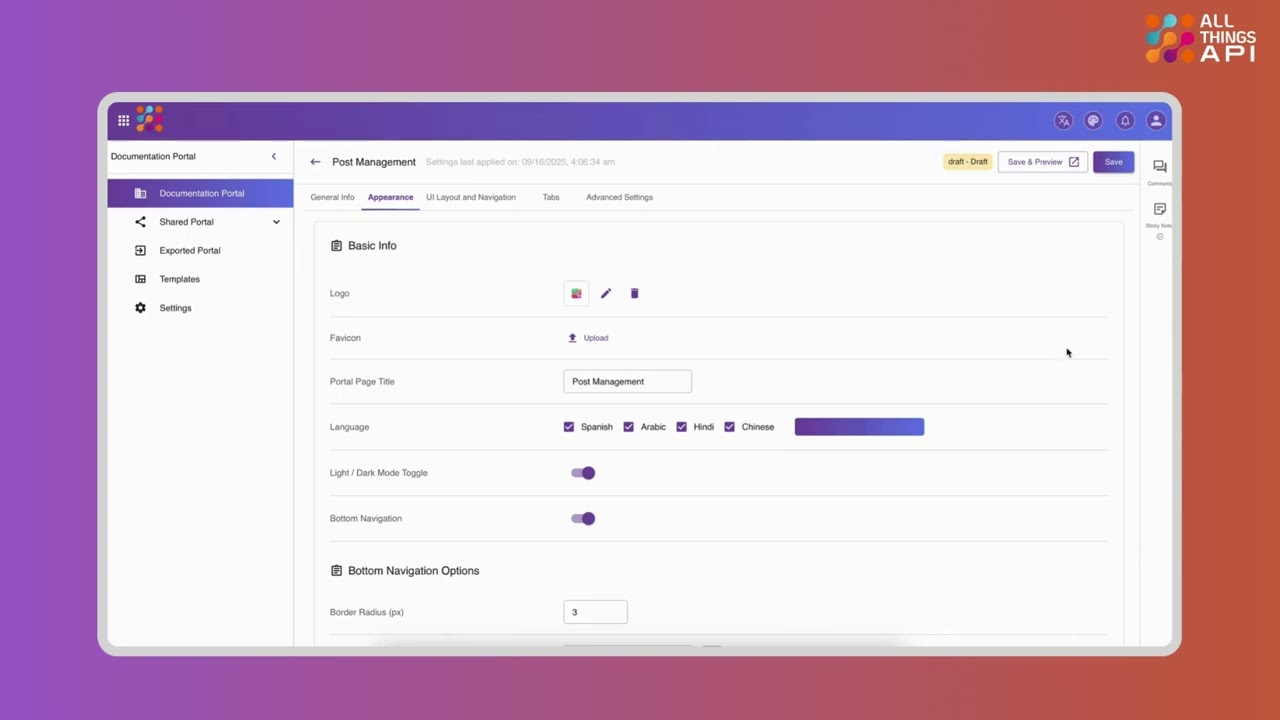The height and width of the screenshot is (720, 1280).
Task: Collapse the Documentation Portal sidebar chevron
Action: [274, 156]
